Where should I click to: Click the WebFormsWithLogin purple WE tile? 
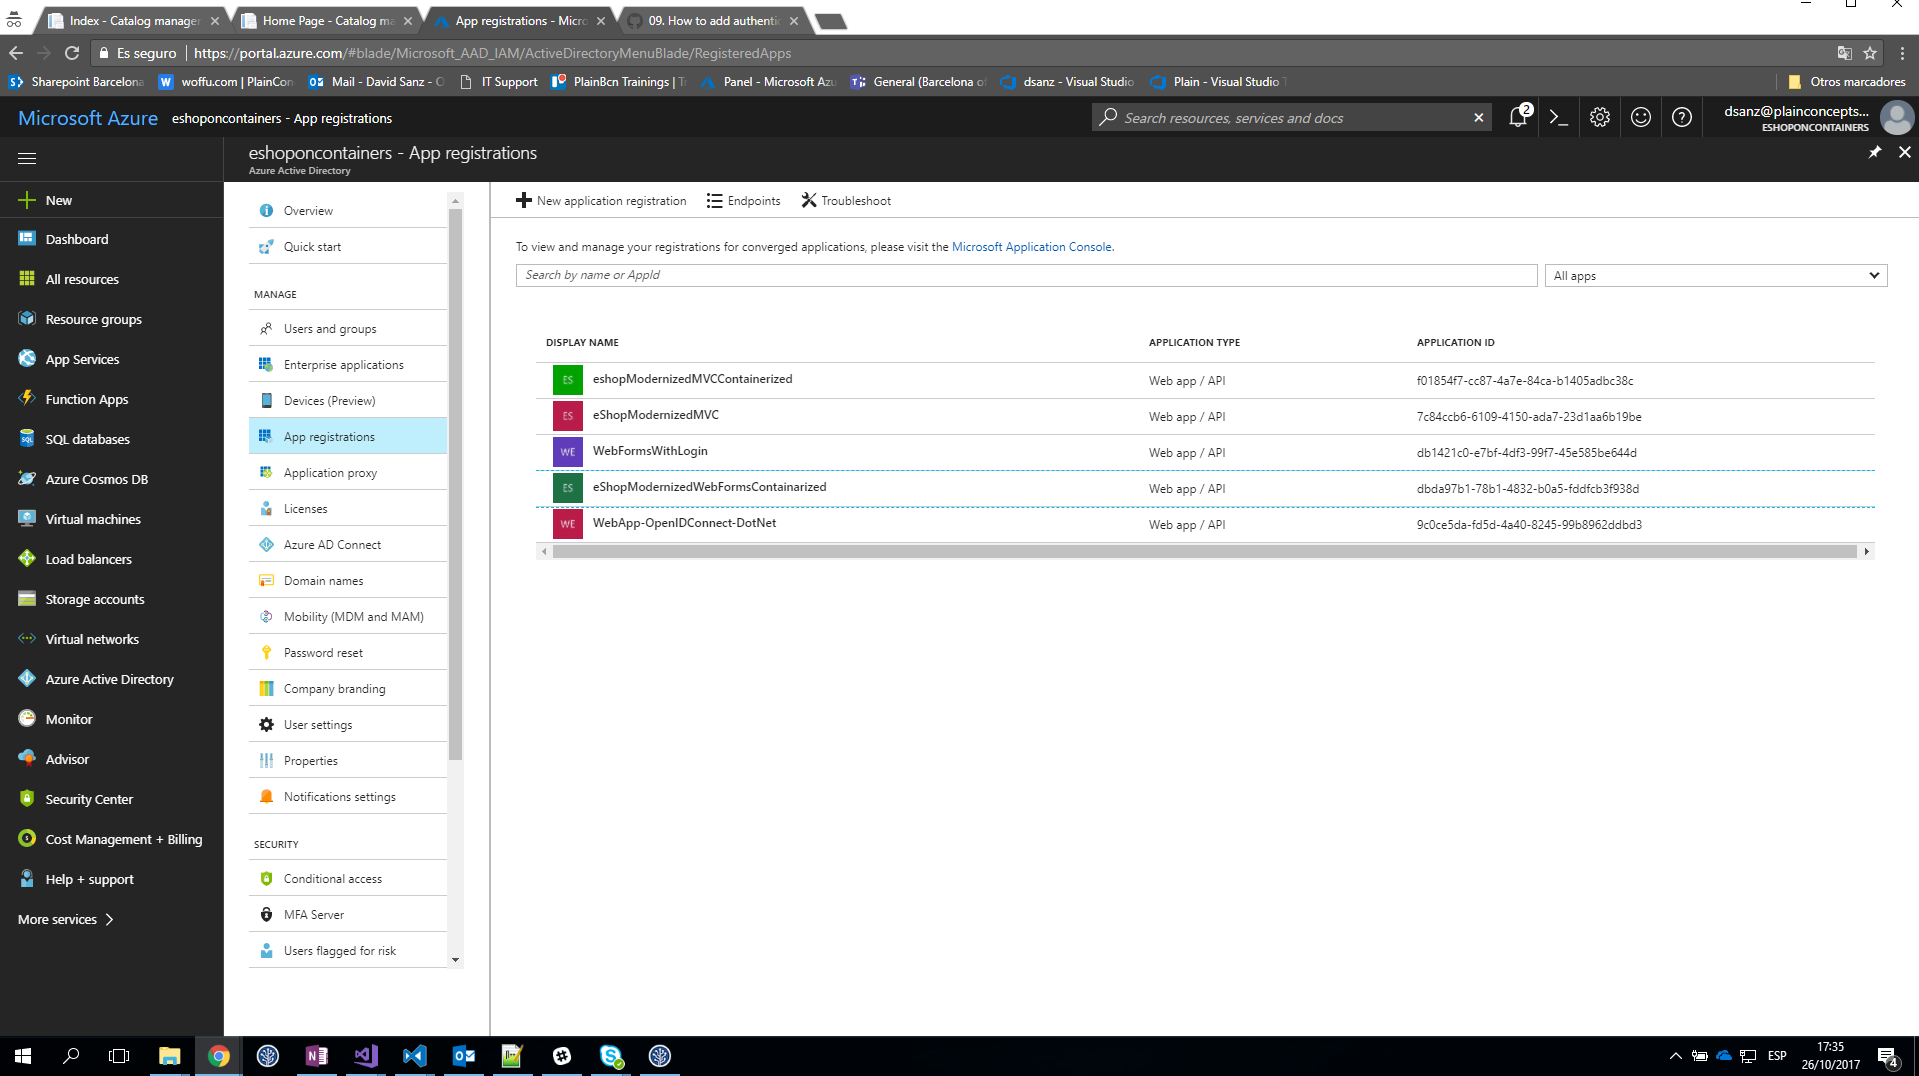567,452
